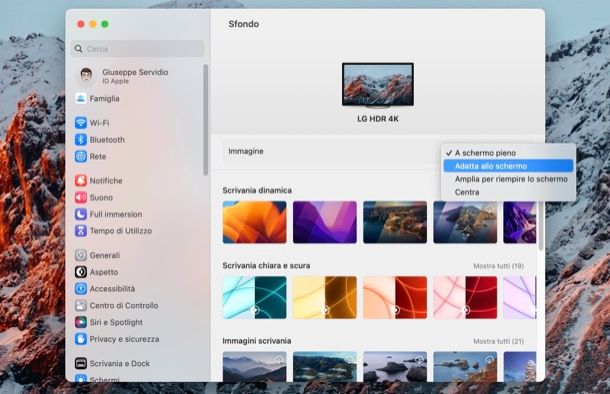
Task: Click the Suono speaker icon
Action: [x=81, y=198]
